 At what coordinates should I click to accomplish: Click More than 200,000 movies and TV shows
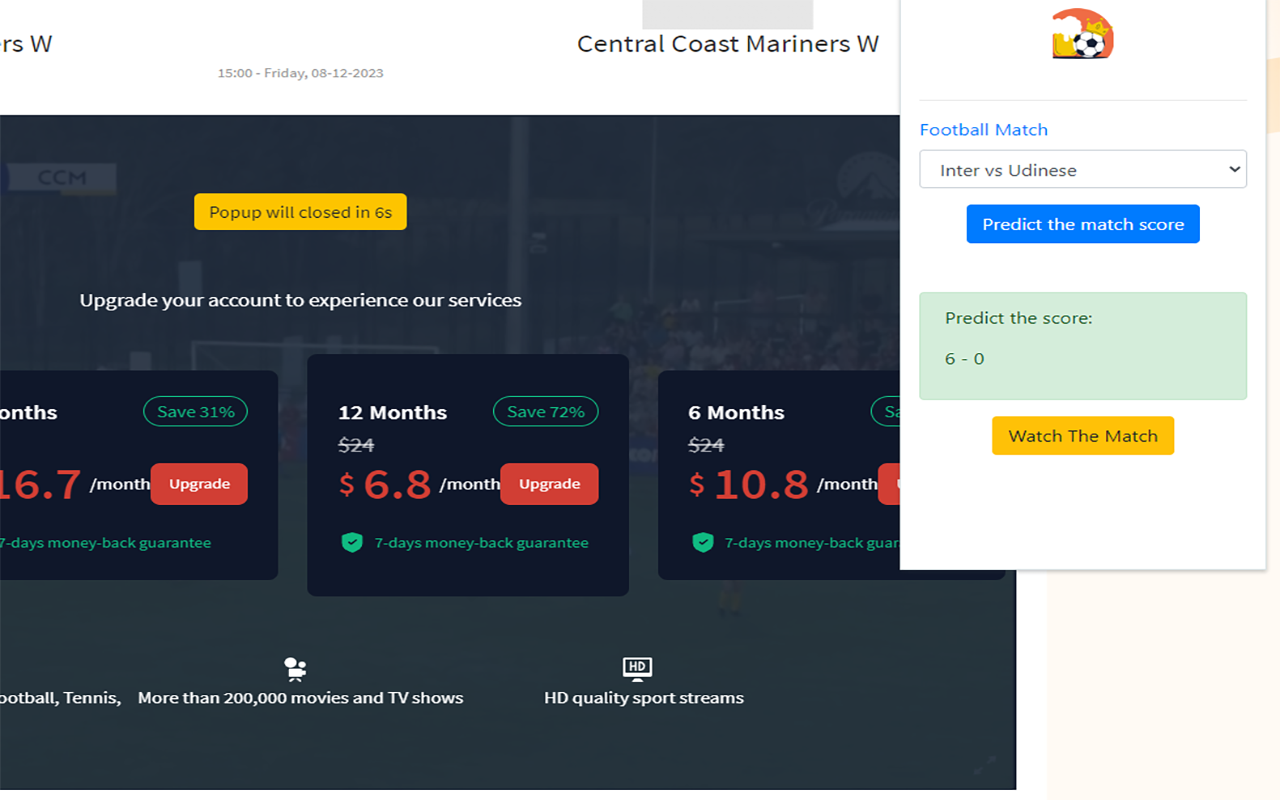301,698
